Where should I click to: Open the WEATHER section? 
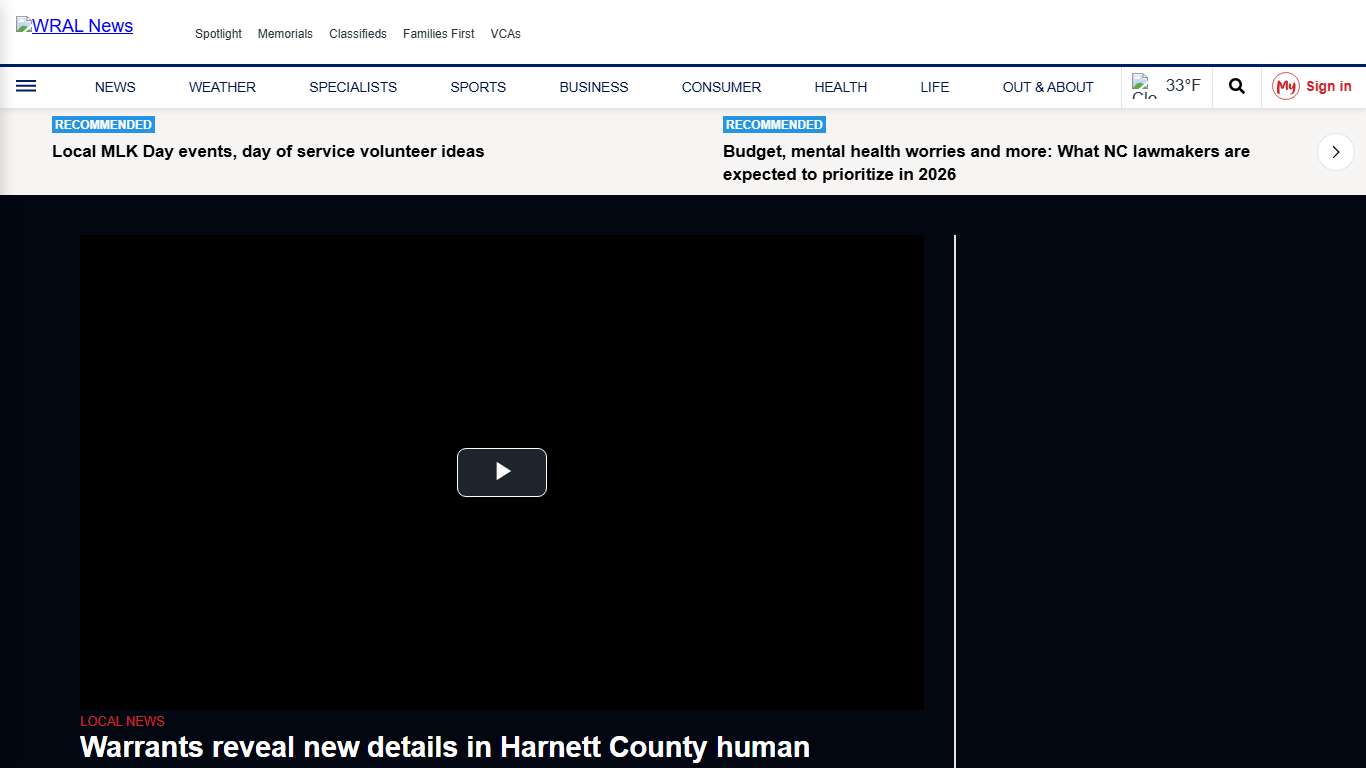(x=222, y=87)
